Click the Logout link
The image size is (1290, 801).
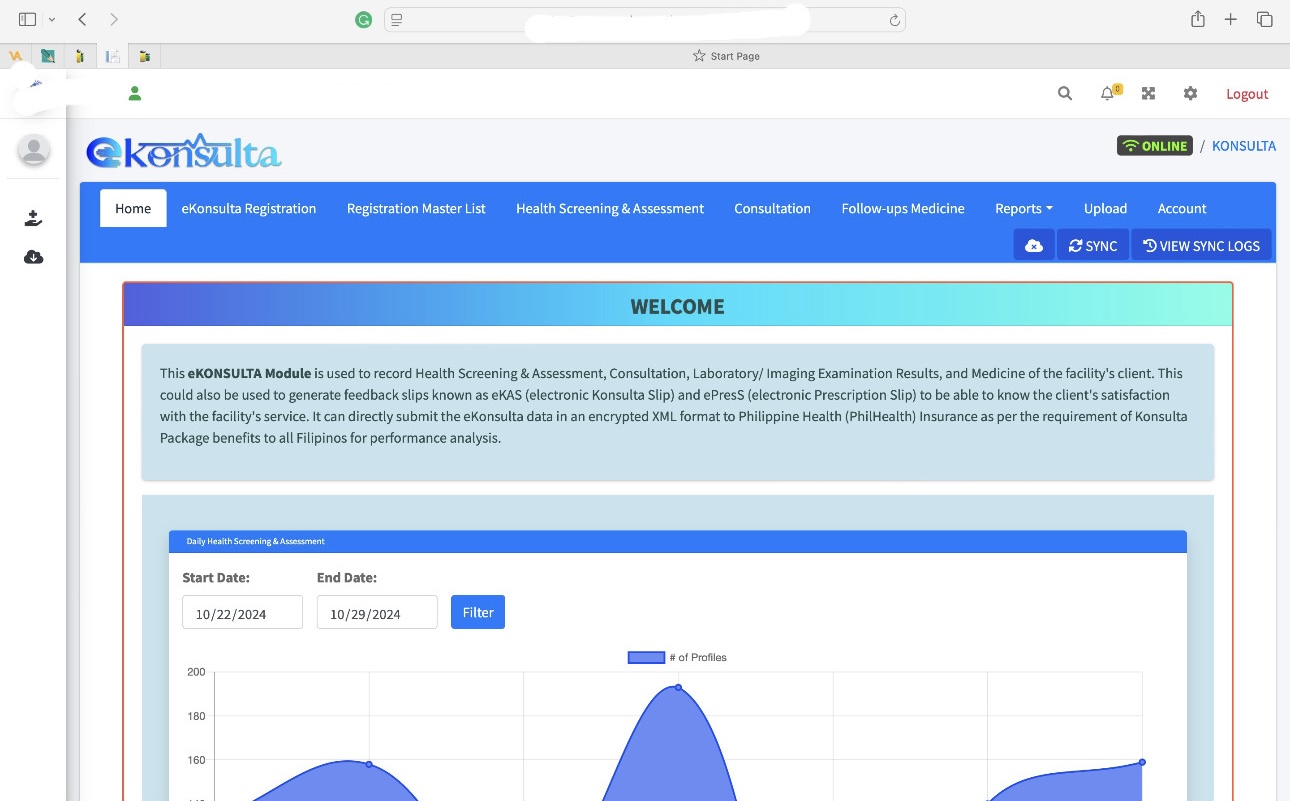tap(1247, 94)
